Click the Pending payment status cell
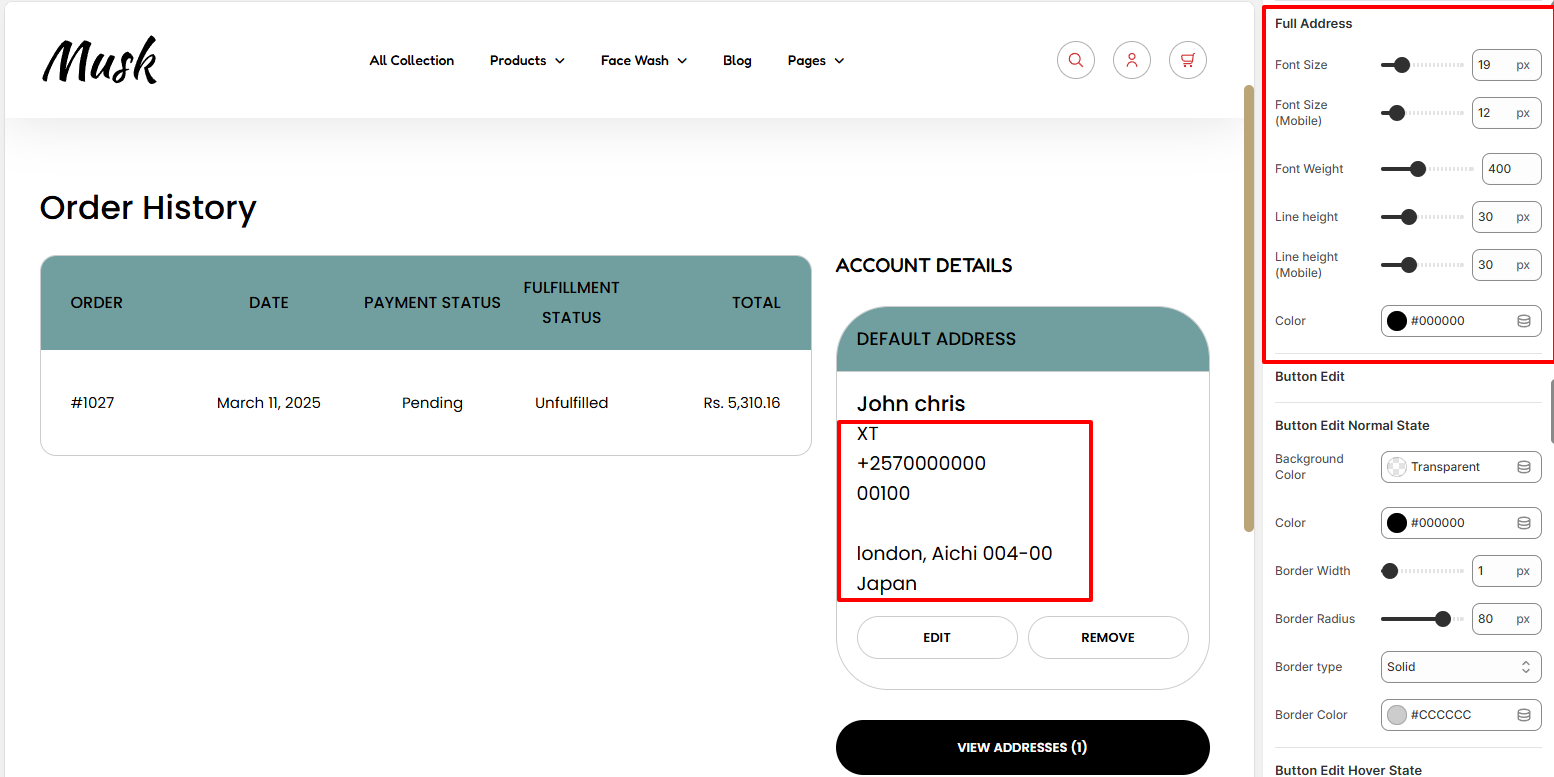This screenshot has width=1554, height=777. (432, 403)
